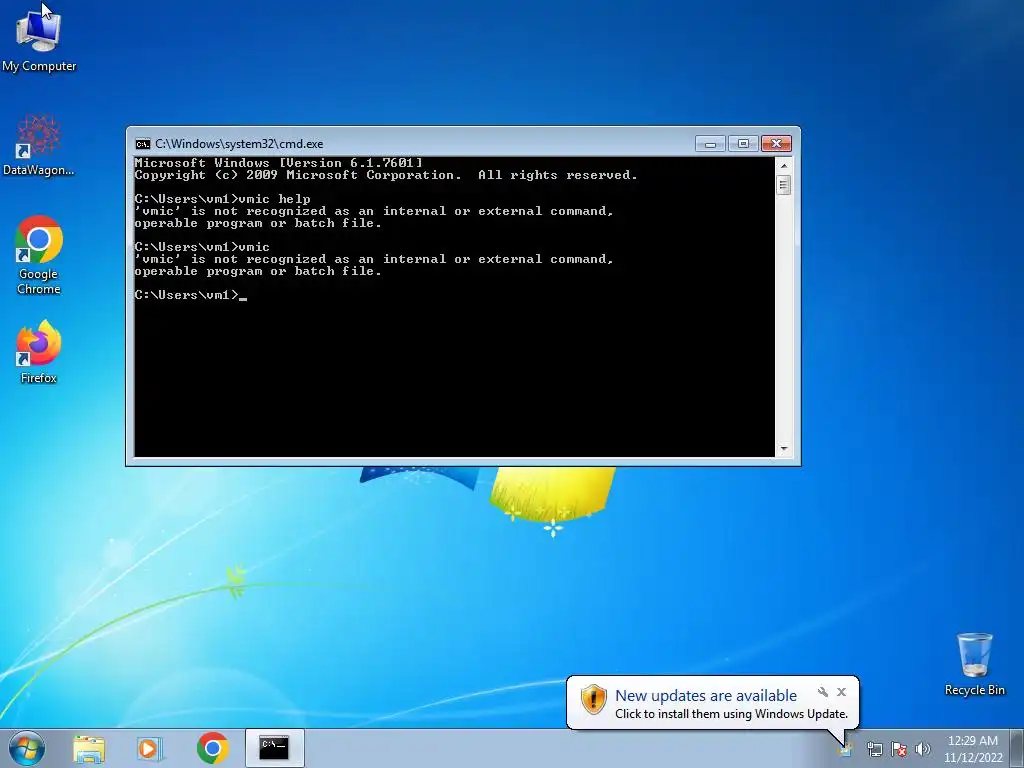Click the console scrollbar up arrow
Image resolution: width=1024 pixels, height=768 pixels.
[784, 166]
